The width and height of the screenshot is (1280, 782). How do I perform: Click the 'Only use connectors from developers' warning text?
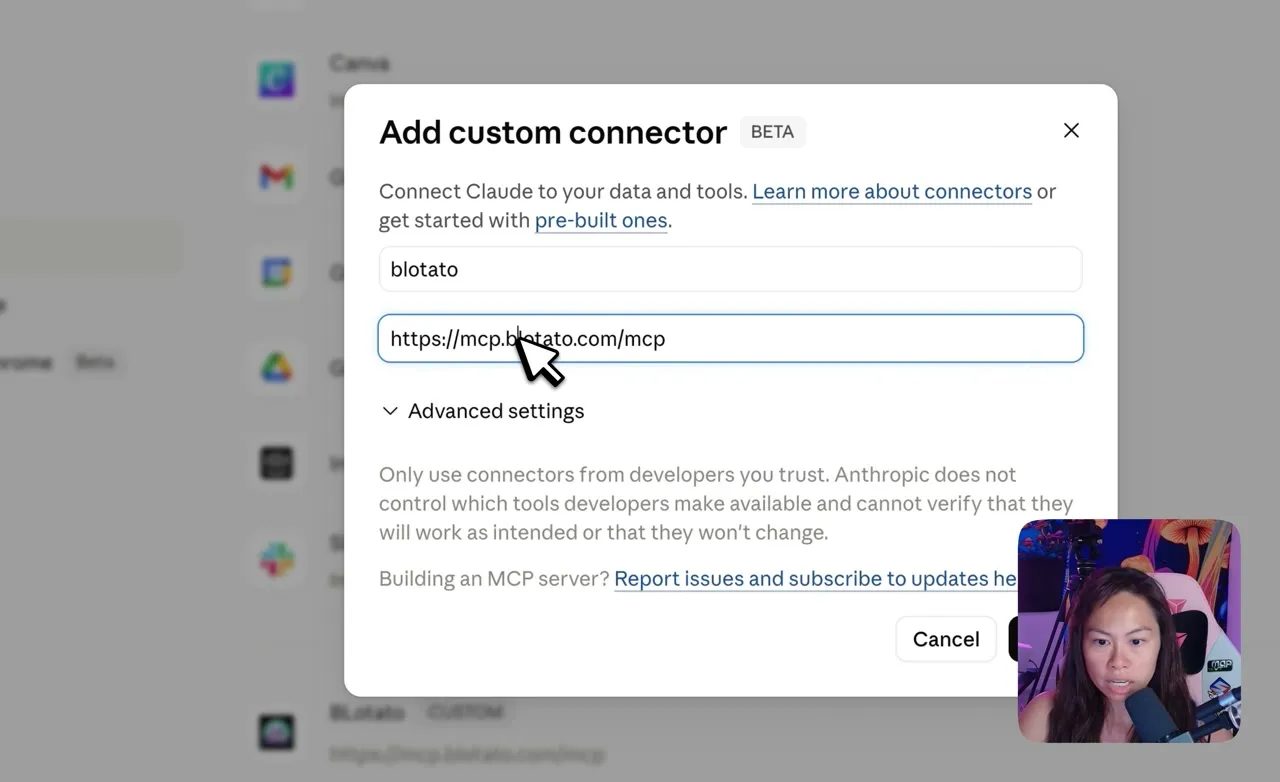(726, 503)
